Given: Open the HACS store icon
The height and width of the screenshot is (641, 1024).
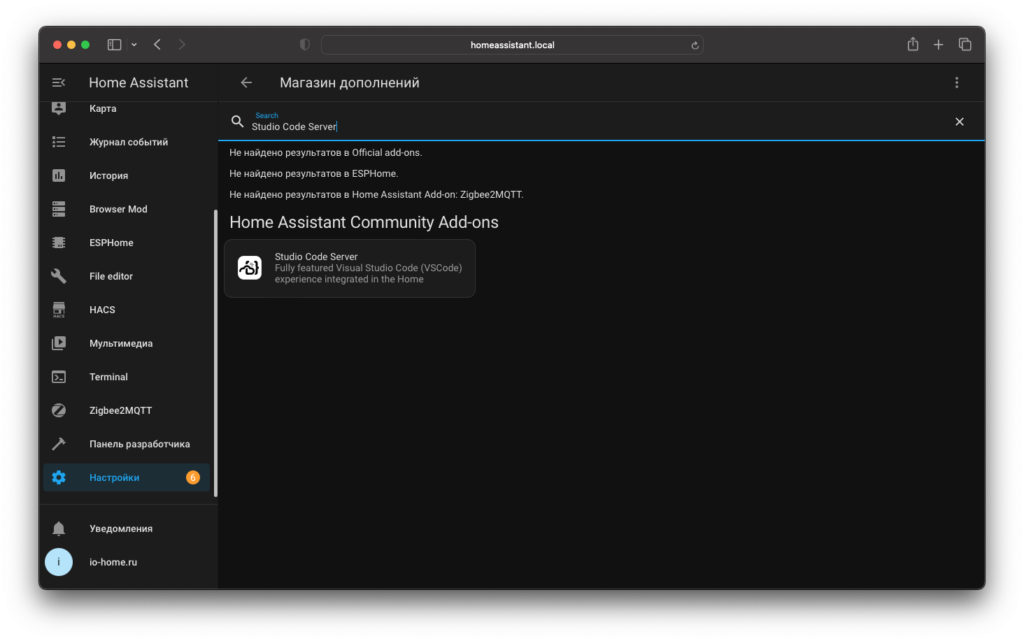Looking at the screenshot, I should click(x=58, y=309).
